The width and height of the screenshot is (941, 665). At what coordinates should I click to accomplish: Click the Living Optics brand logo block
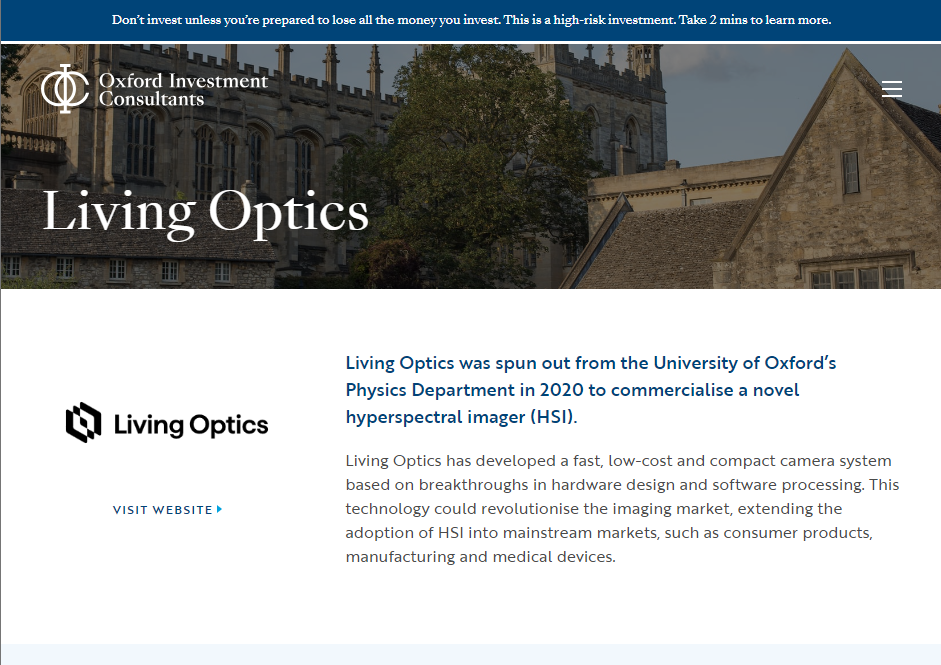coord(167,422)
